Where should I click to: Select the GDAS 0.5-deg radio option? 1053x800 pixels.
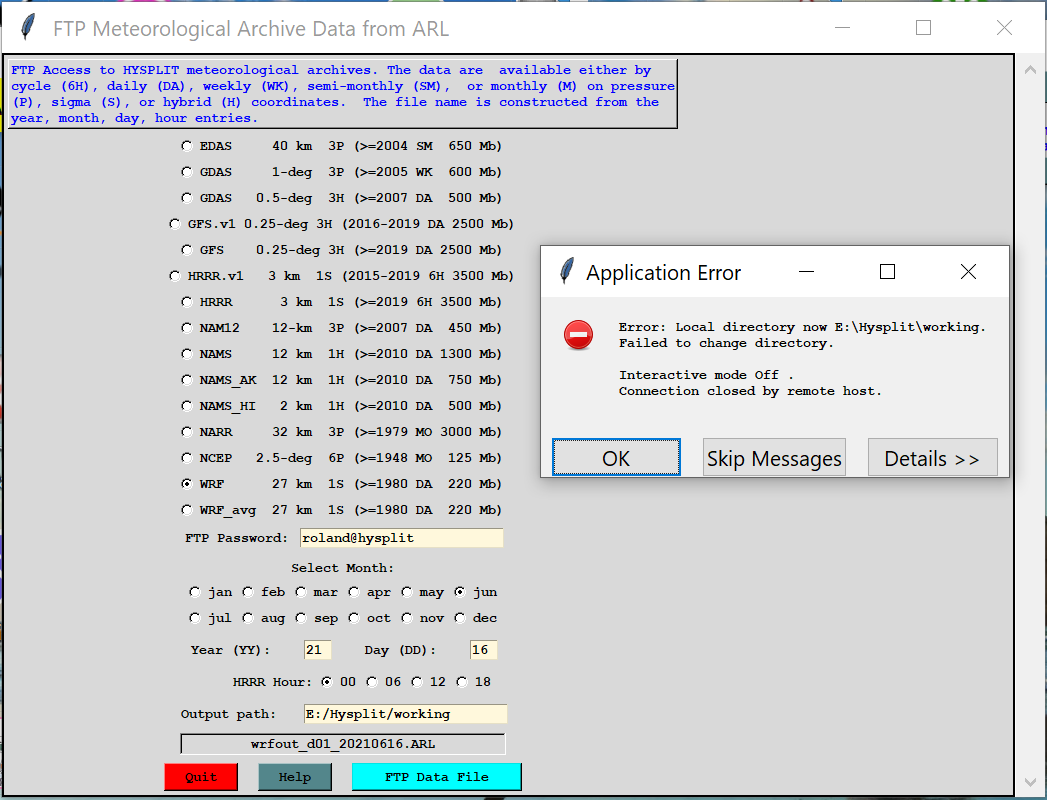coord(187,198)
